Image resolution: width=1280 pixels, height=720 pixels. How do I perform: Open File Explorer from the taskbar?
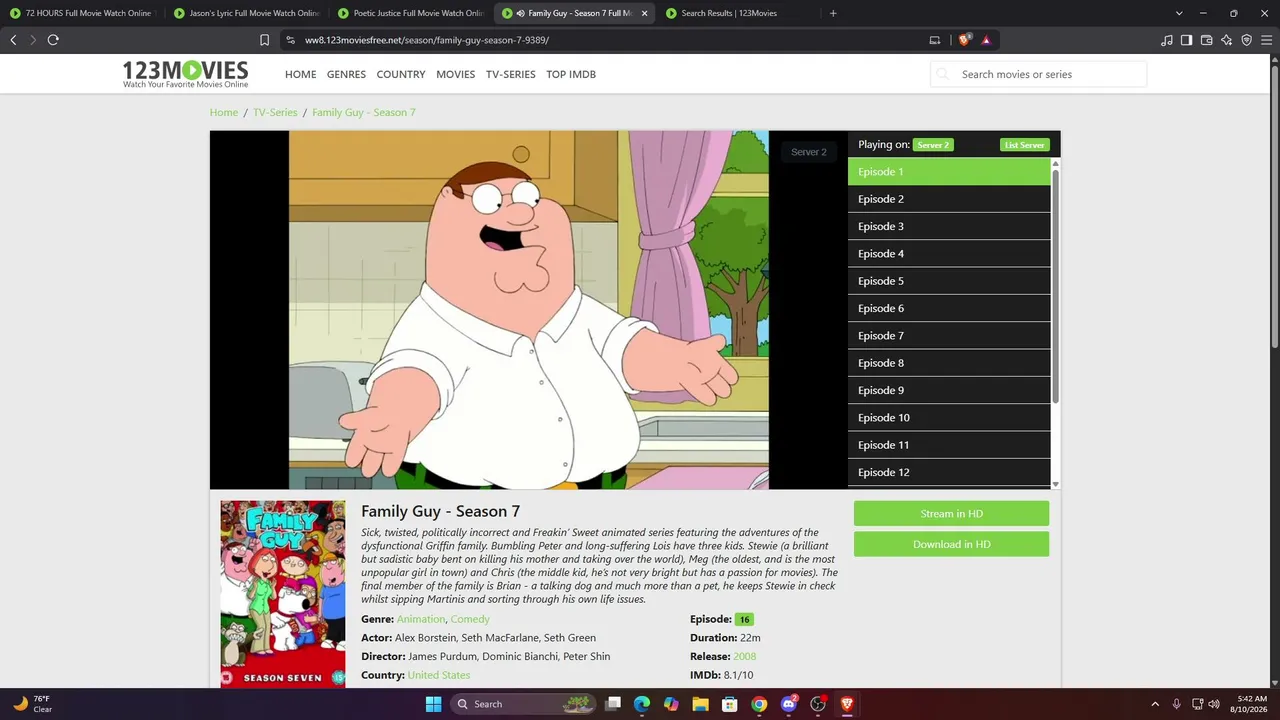pos(701,704)
